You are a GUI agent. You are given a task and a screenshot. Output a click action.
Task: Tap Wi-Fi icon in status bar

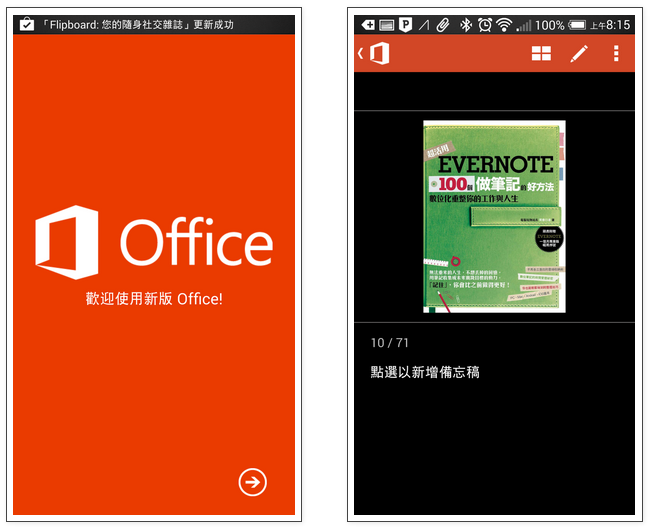coord(504,25)
